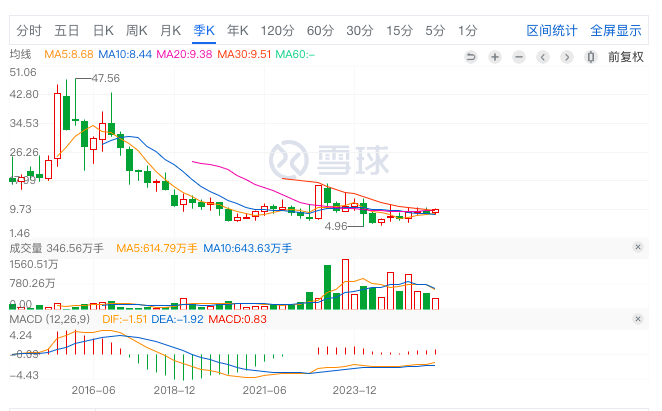Select the 年K tab
Viewport: 662px width, 411px height.
point(238,30)
